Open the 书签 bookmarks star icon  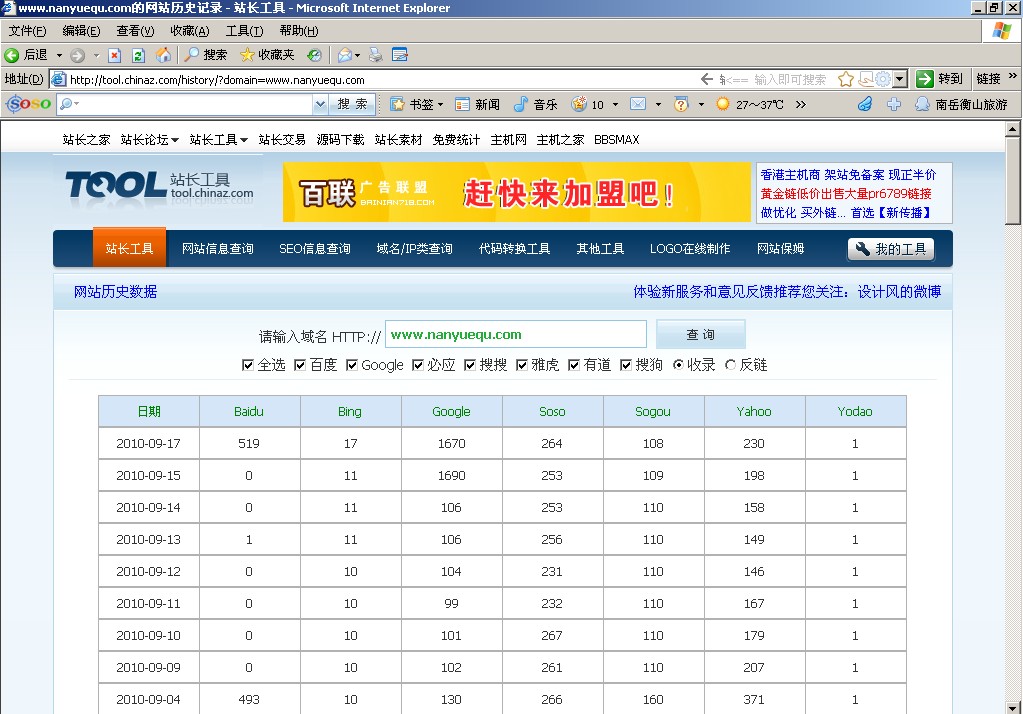point(397,104)
